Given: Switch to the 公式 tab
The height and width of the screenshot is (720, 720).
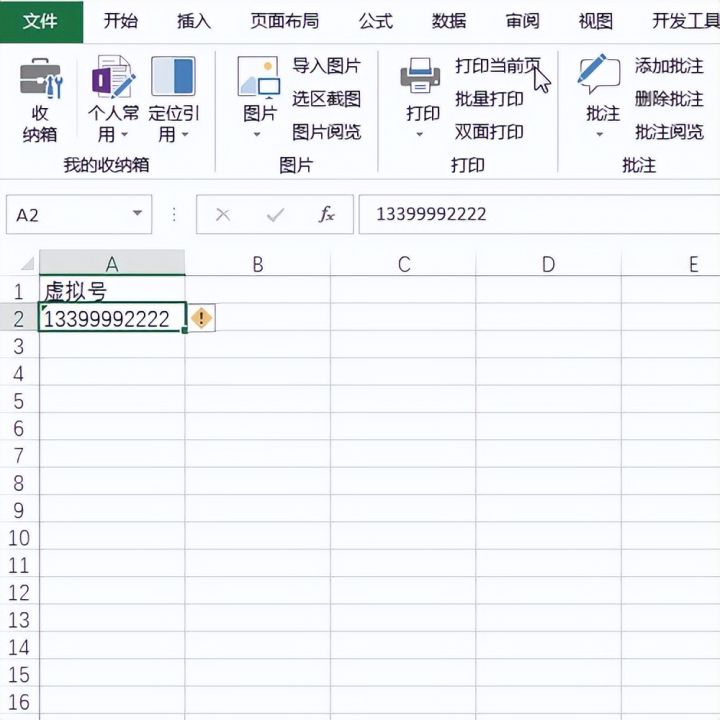Looking at the screenshot, I should 376,21.
